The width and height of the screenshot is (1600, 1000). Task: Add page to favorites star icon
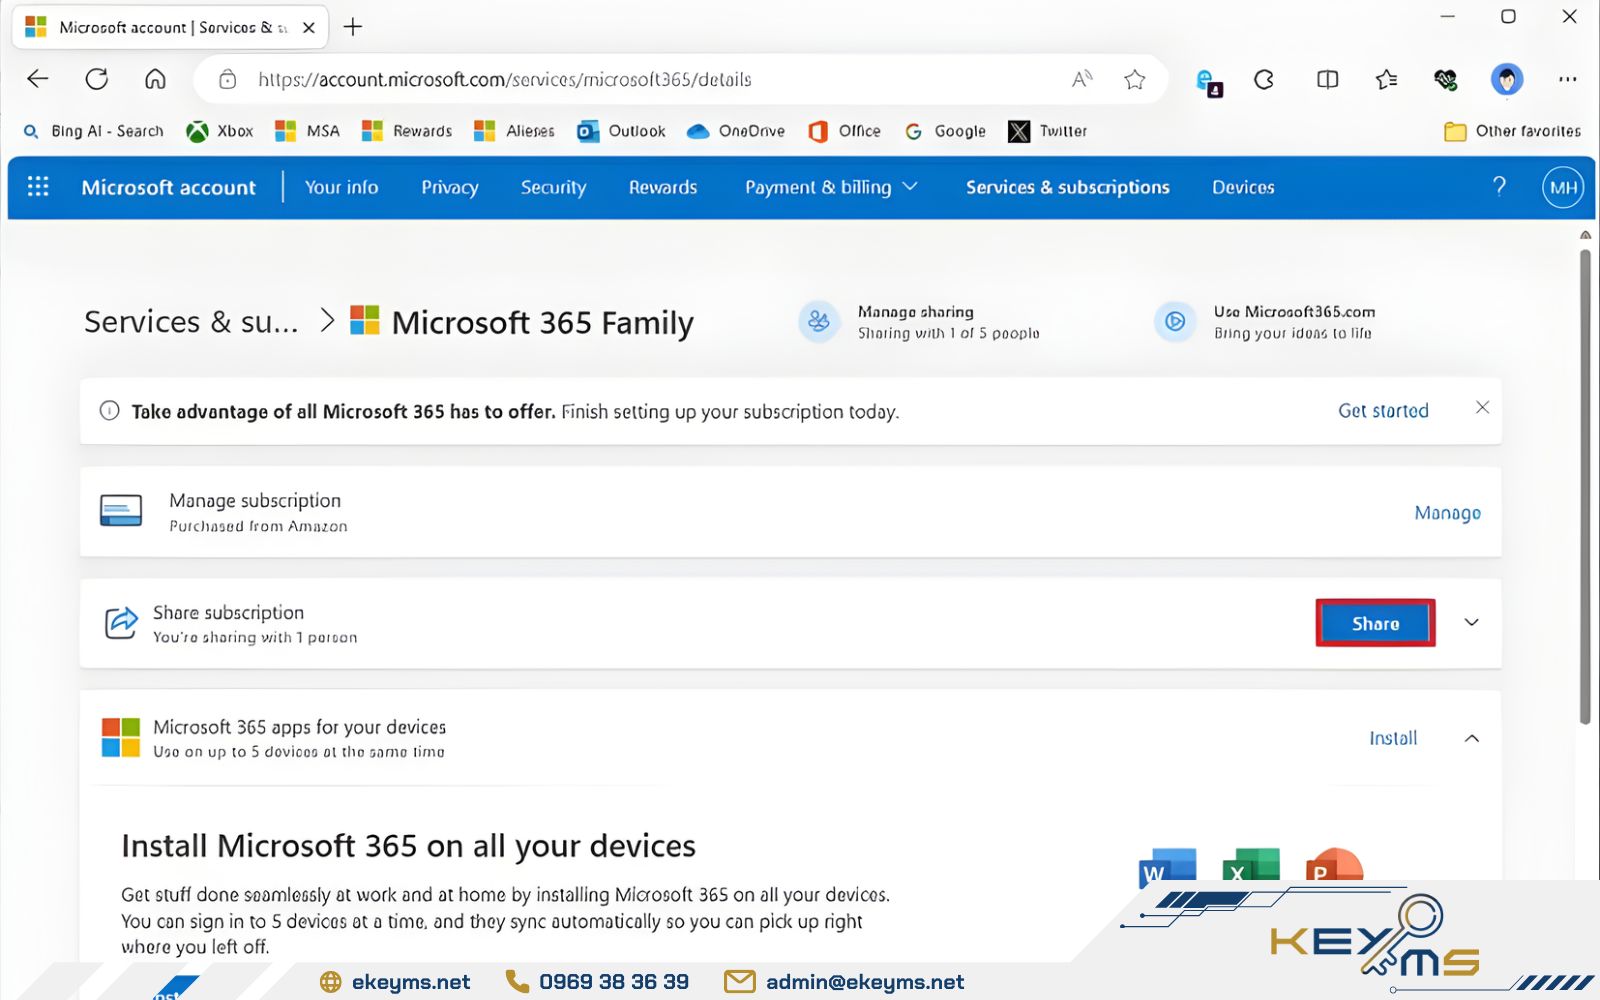point(1134,80)
